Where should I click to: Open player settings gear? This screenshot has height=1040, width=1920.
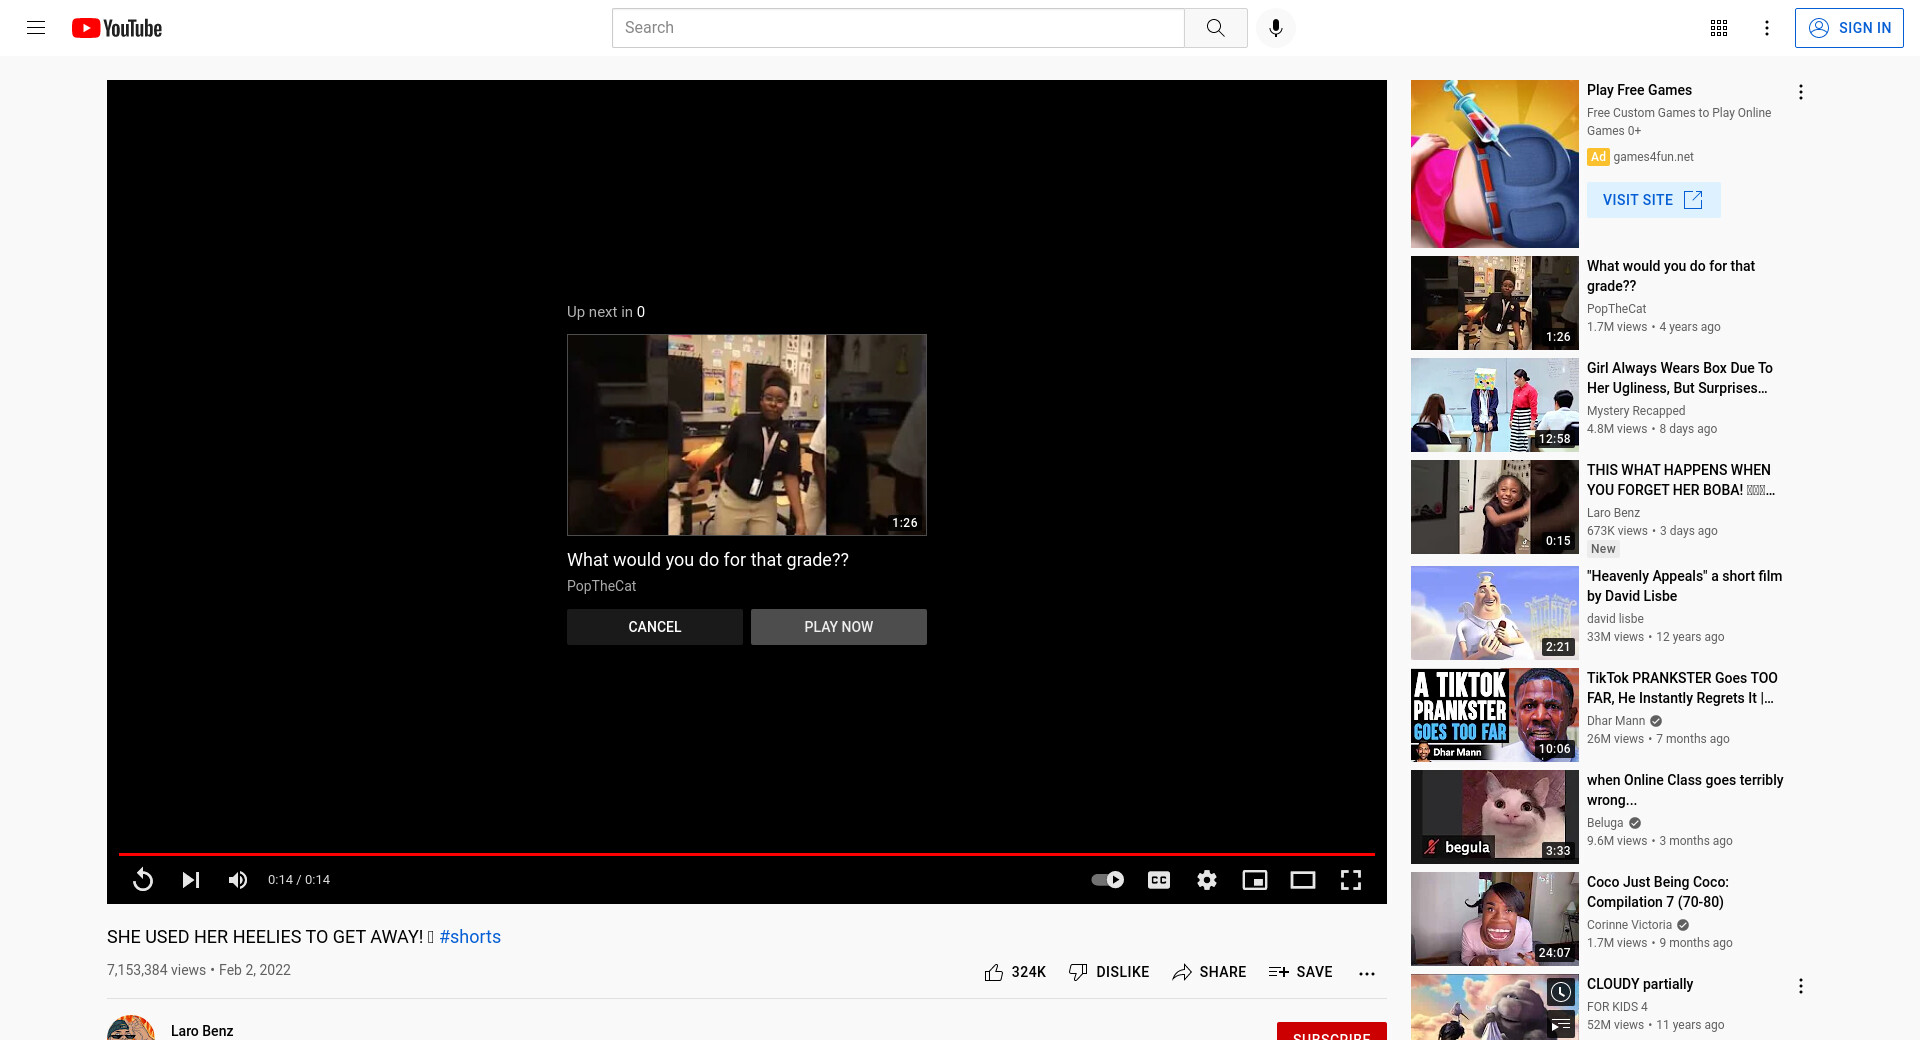point(1207,880)
